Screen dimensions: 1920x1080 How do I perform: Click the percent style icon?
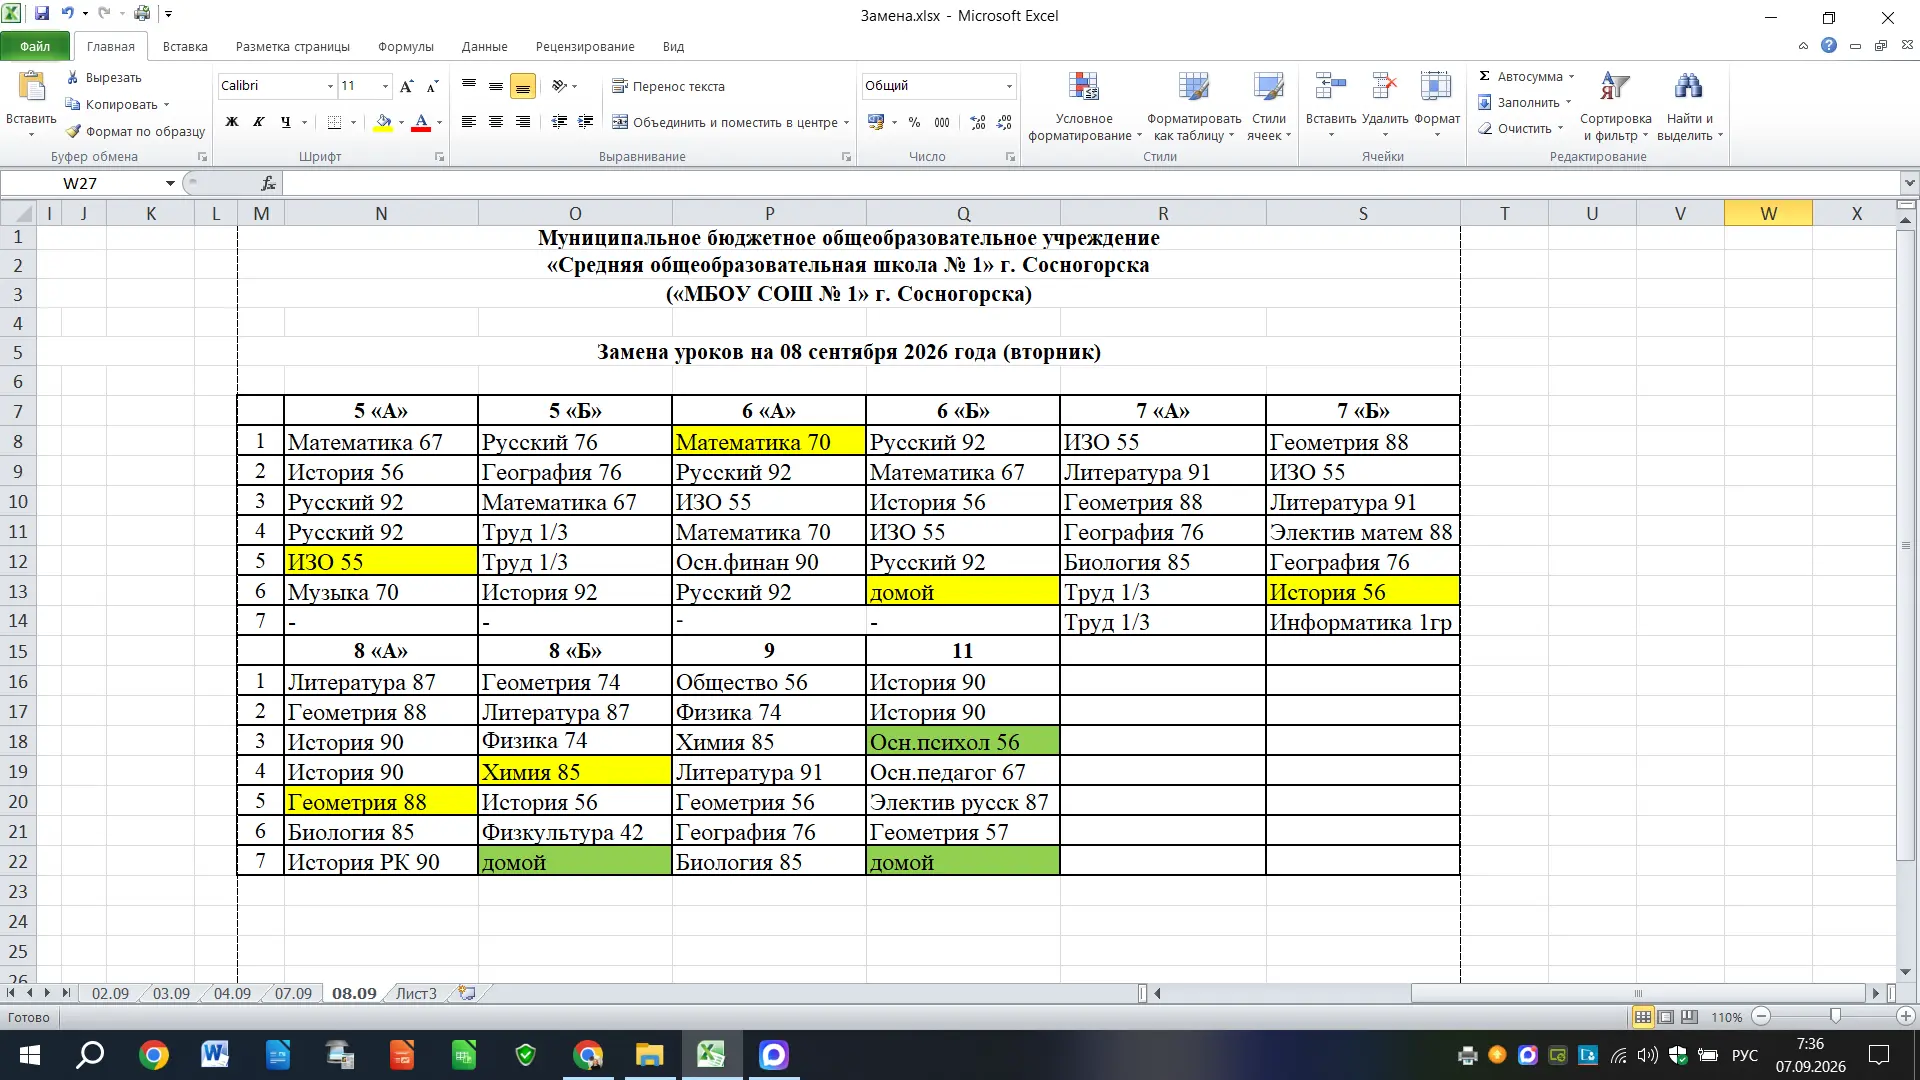(914, 122)
